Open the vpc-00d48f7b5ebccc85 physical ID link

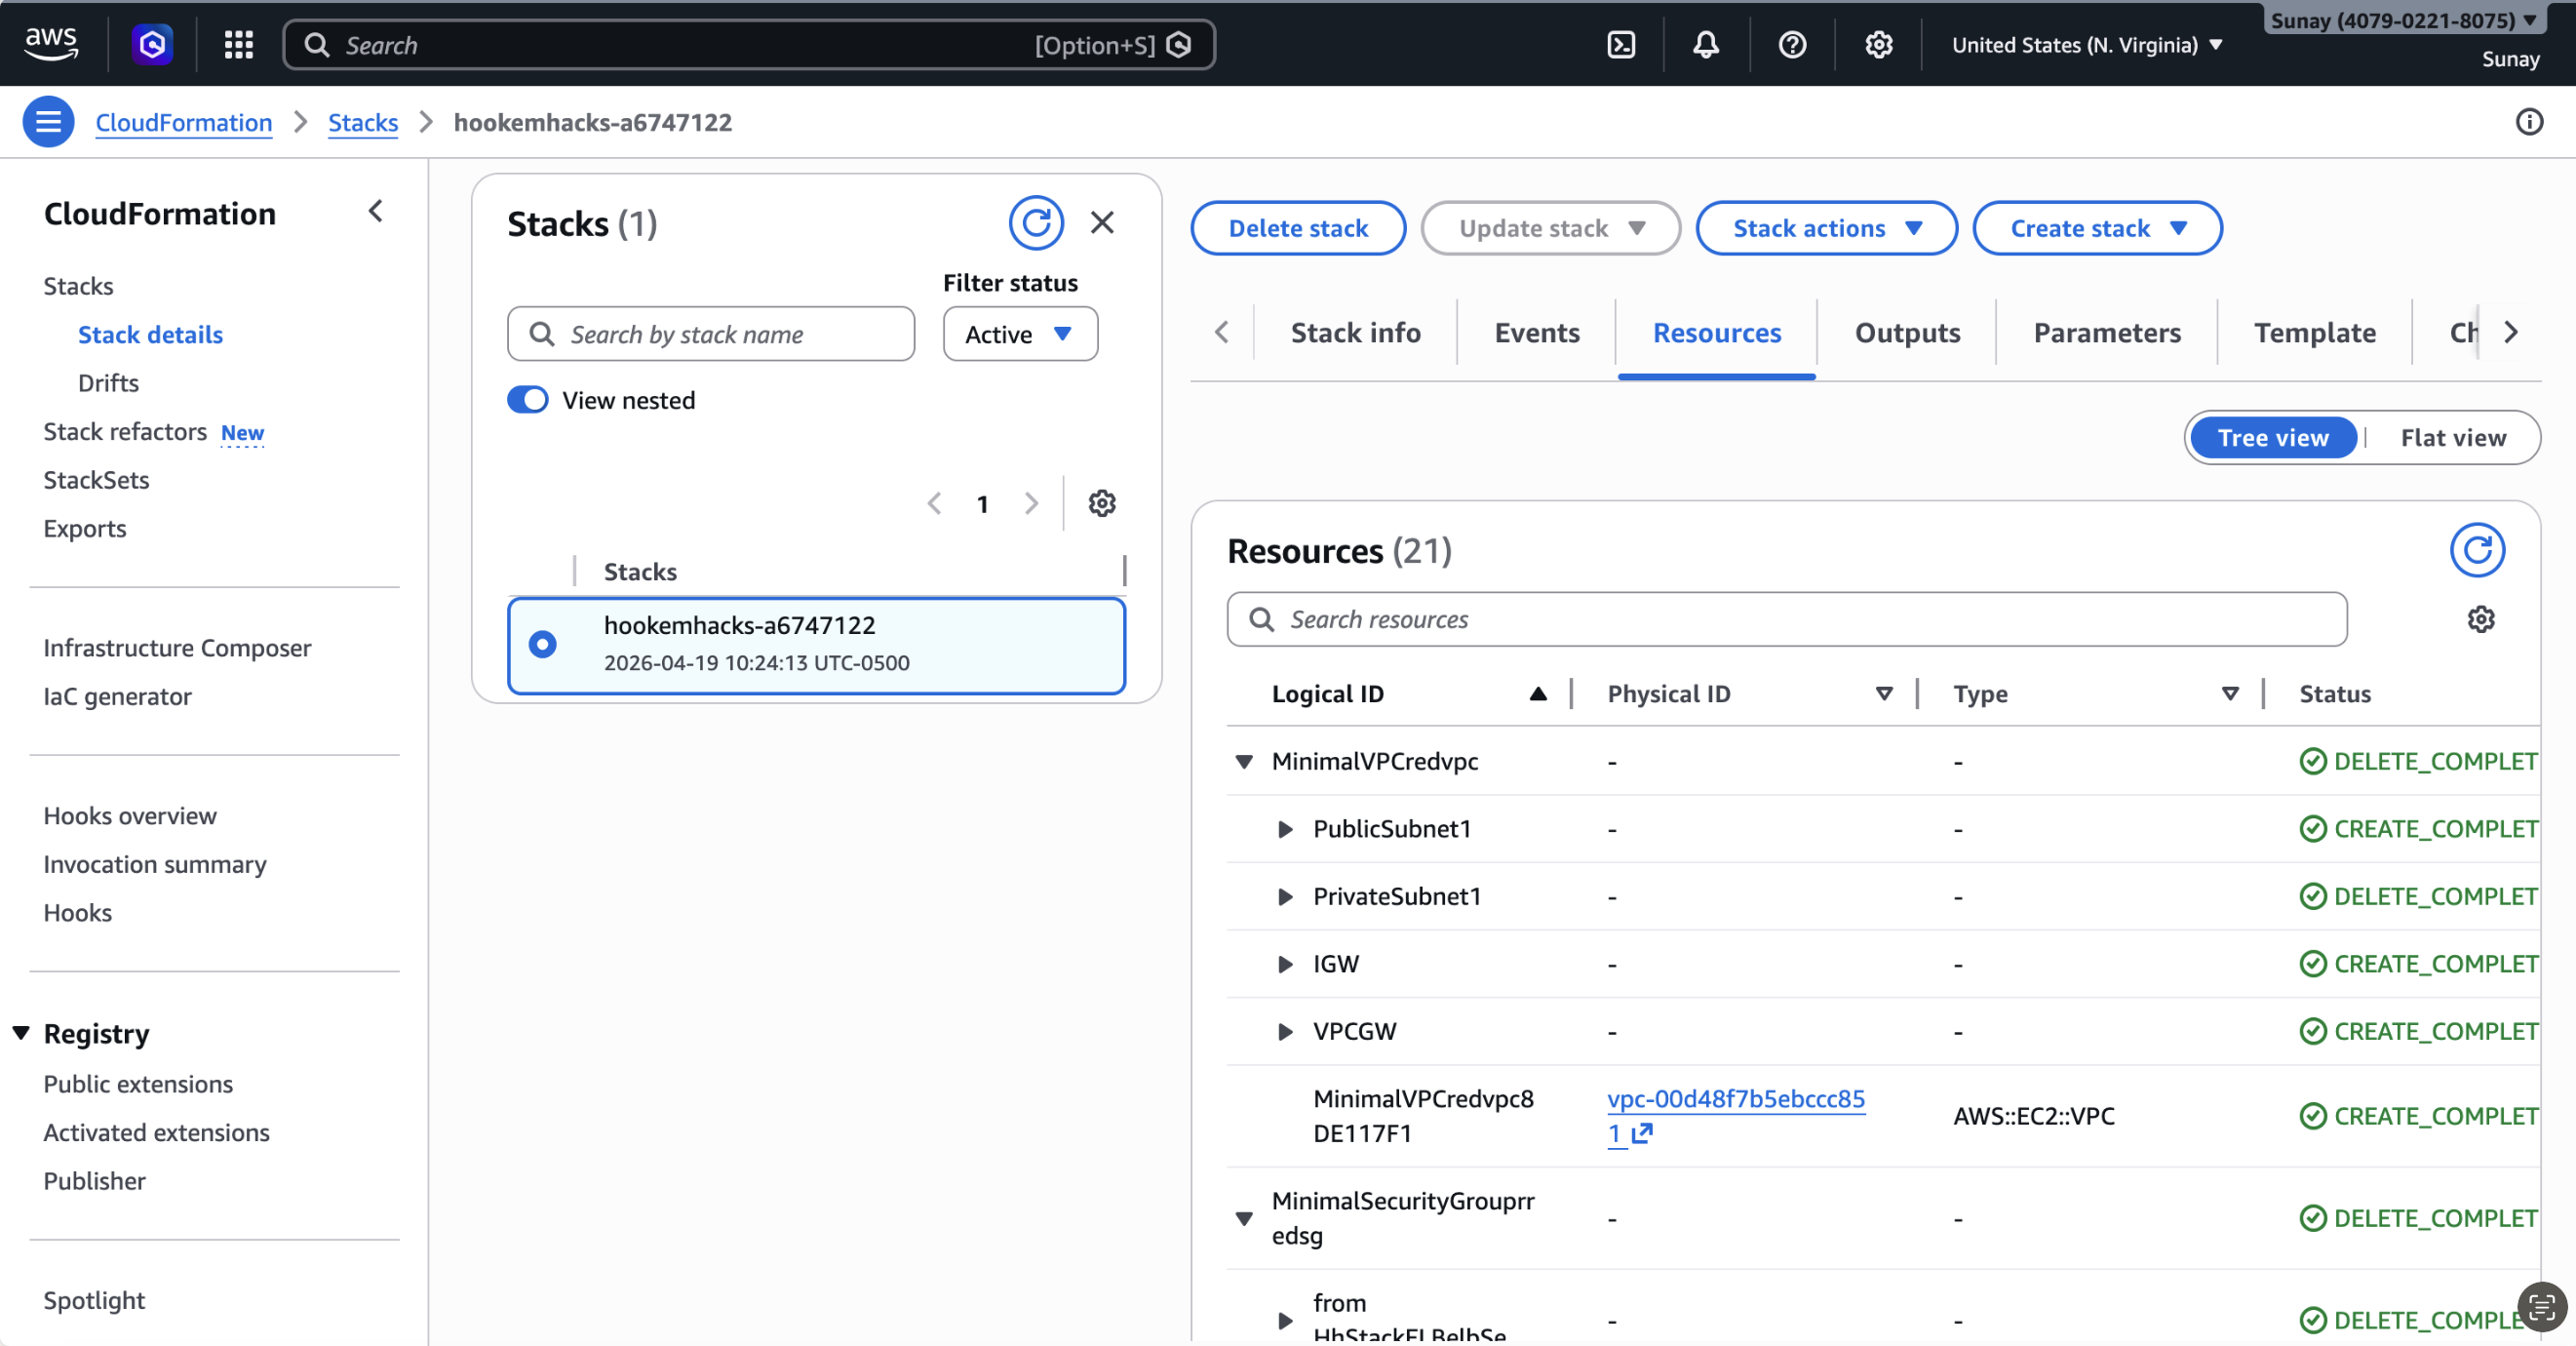pos(1735,1099)
